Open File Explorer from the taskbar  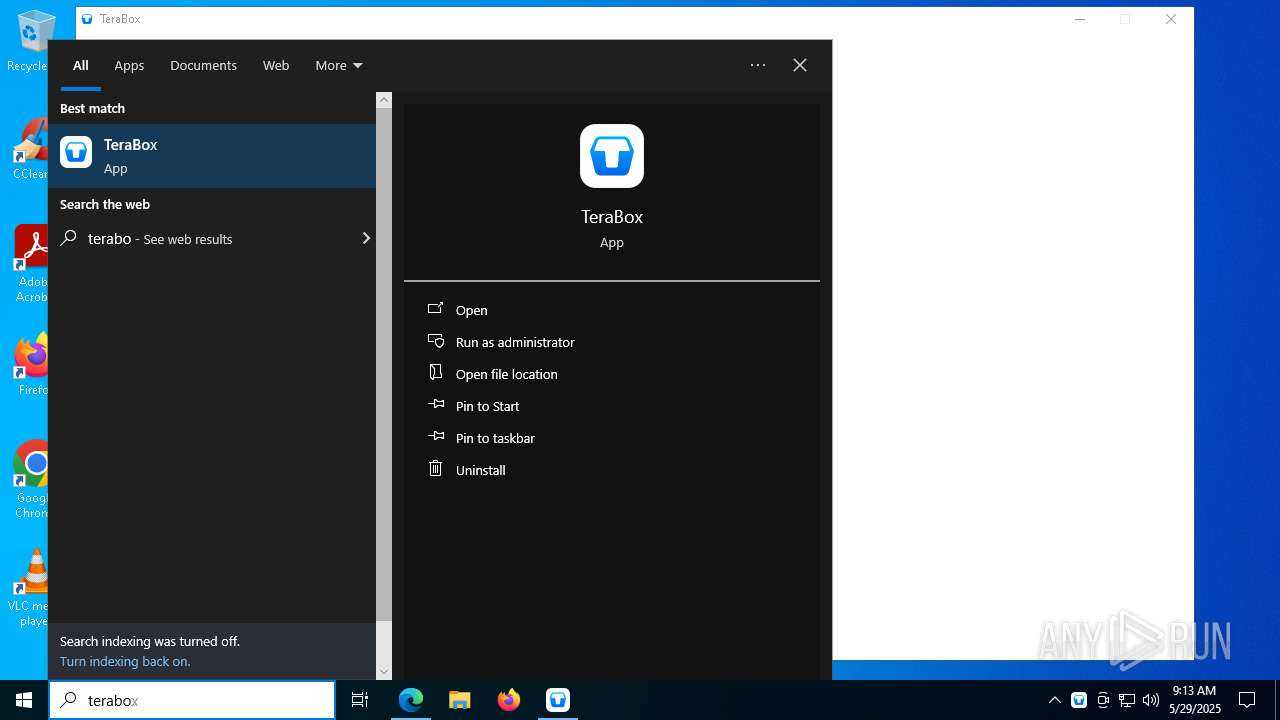(x=460, y=700)
